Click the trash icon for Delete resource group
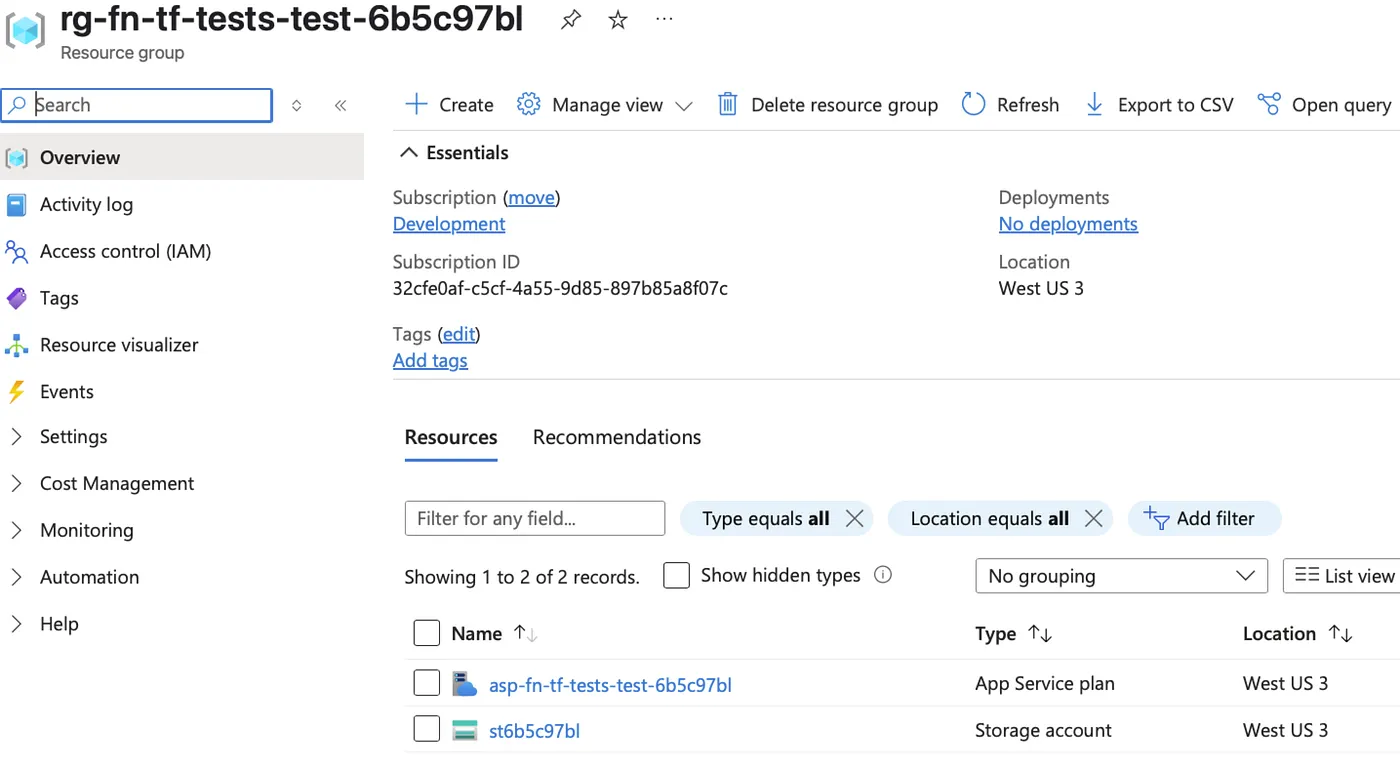This screenshot has height=776, width=1400. 728,104
